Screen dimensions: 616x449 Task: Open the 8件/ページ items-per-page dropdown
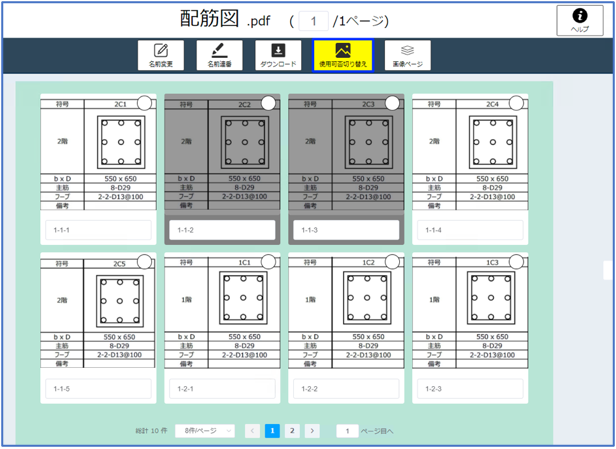(204, 431)
